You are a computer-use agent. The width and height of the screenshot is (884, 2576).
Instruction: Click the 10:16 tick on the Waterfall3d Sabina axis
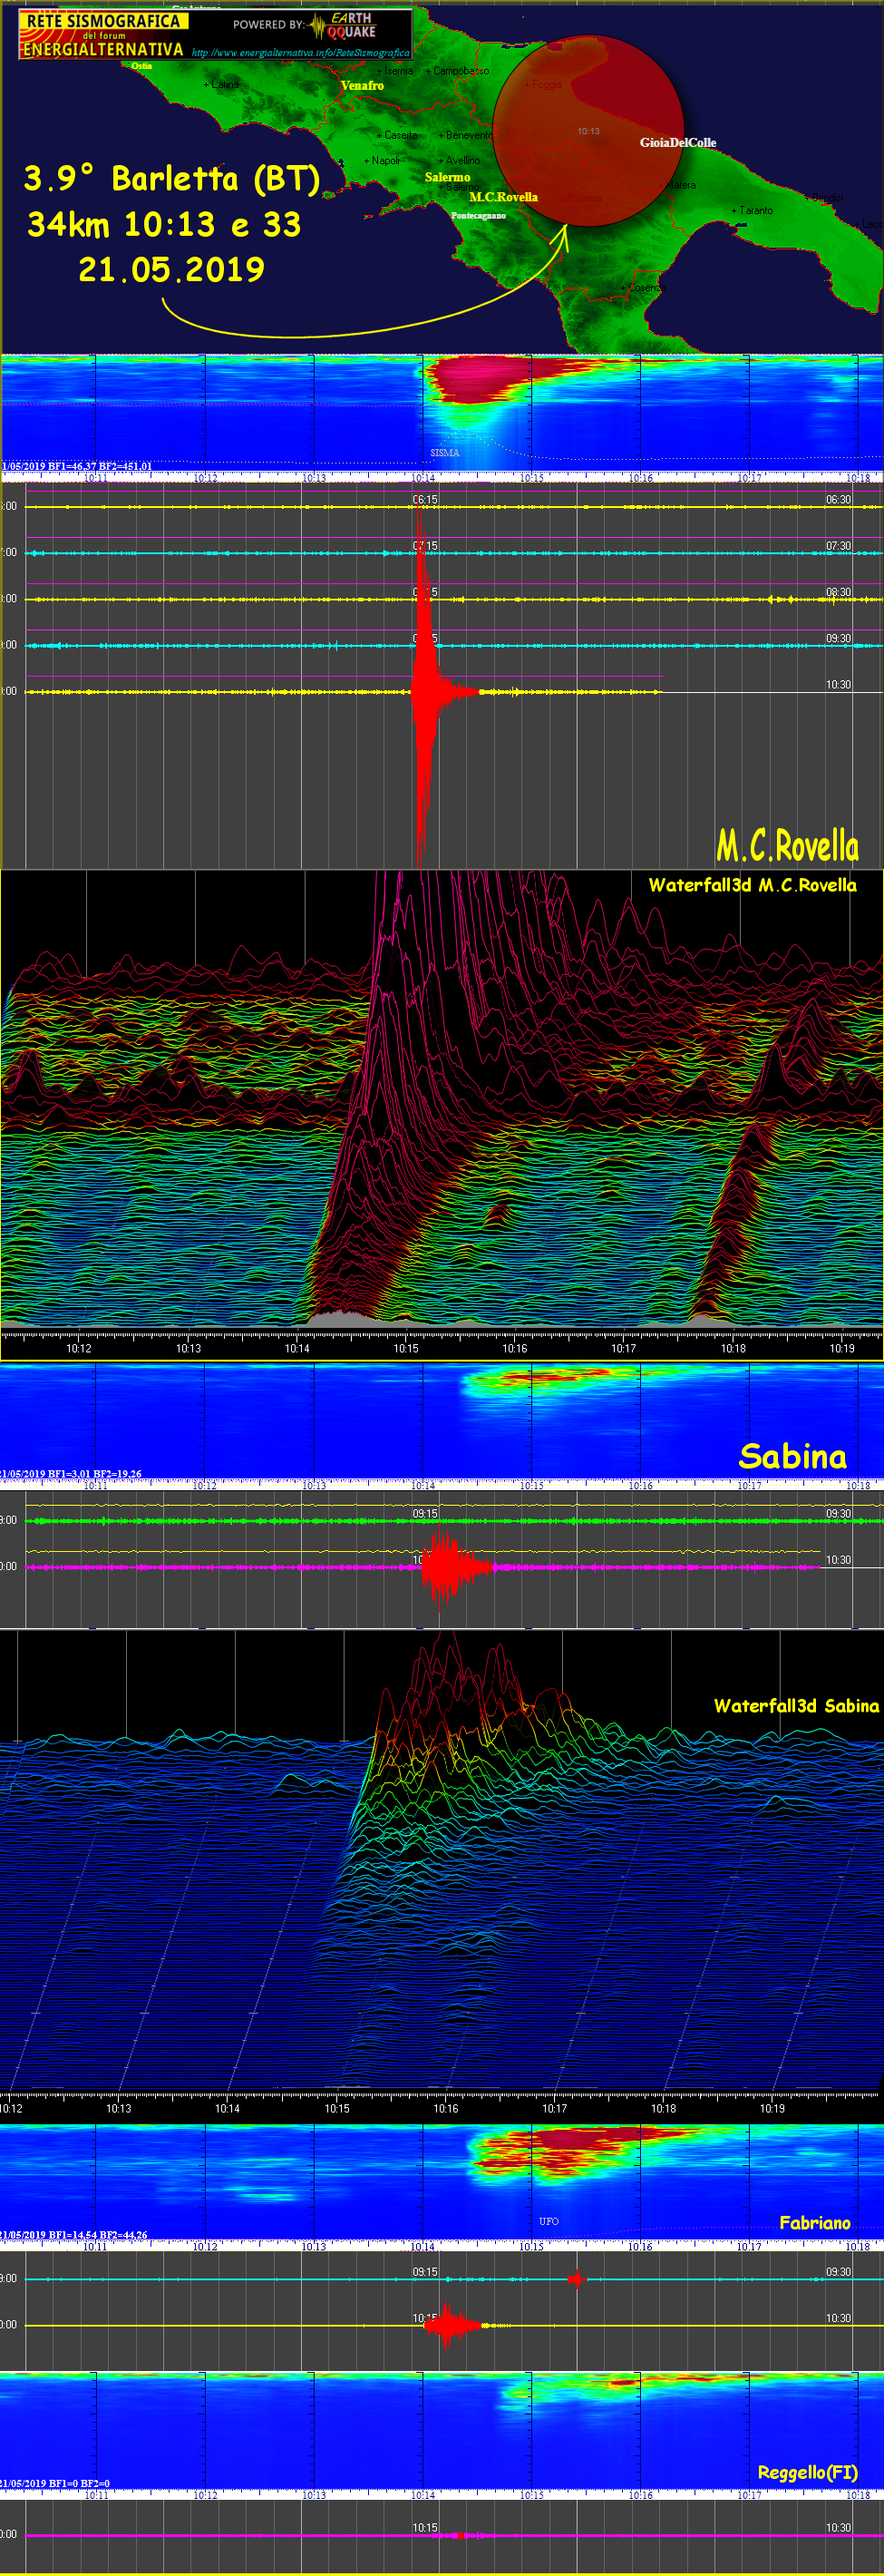pos(446,2108)
